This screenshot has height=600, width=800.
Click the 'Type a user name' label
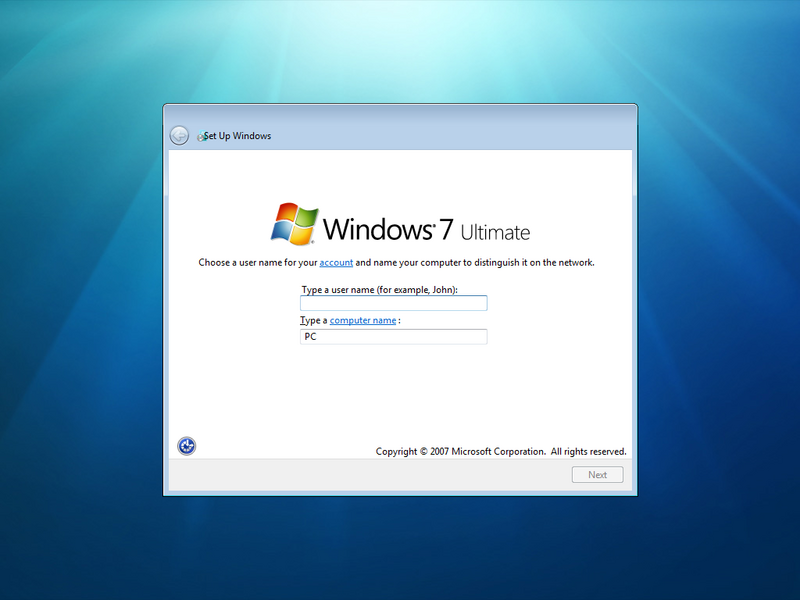tap(380, 290)
